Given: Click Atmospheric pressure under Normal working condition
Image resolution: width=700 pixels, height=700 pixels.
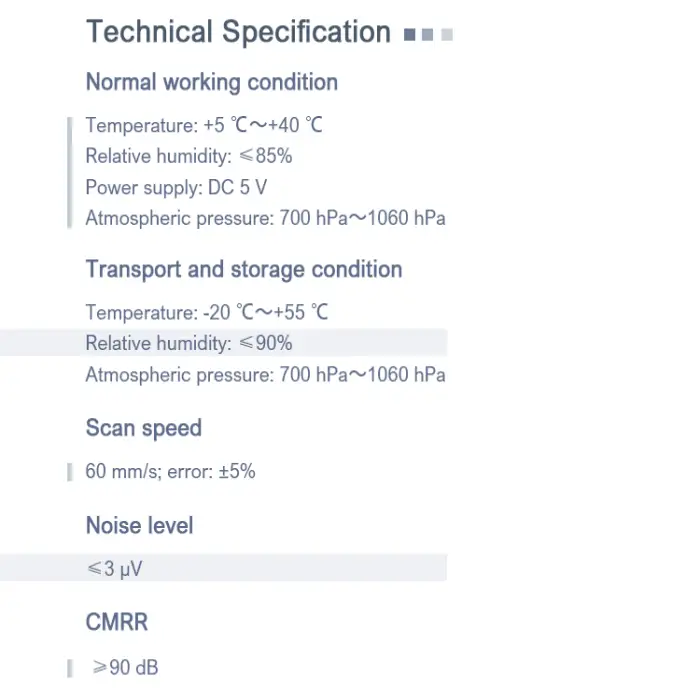Looking at the screenshot, I should [x=265, y=218].
